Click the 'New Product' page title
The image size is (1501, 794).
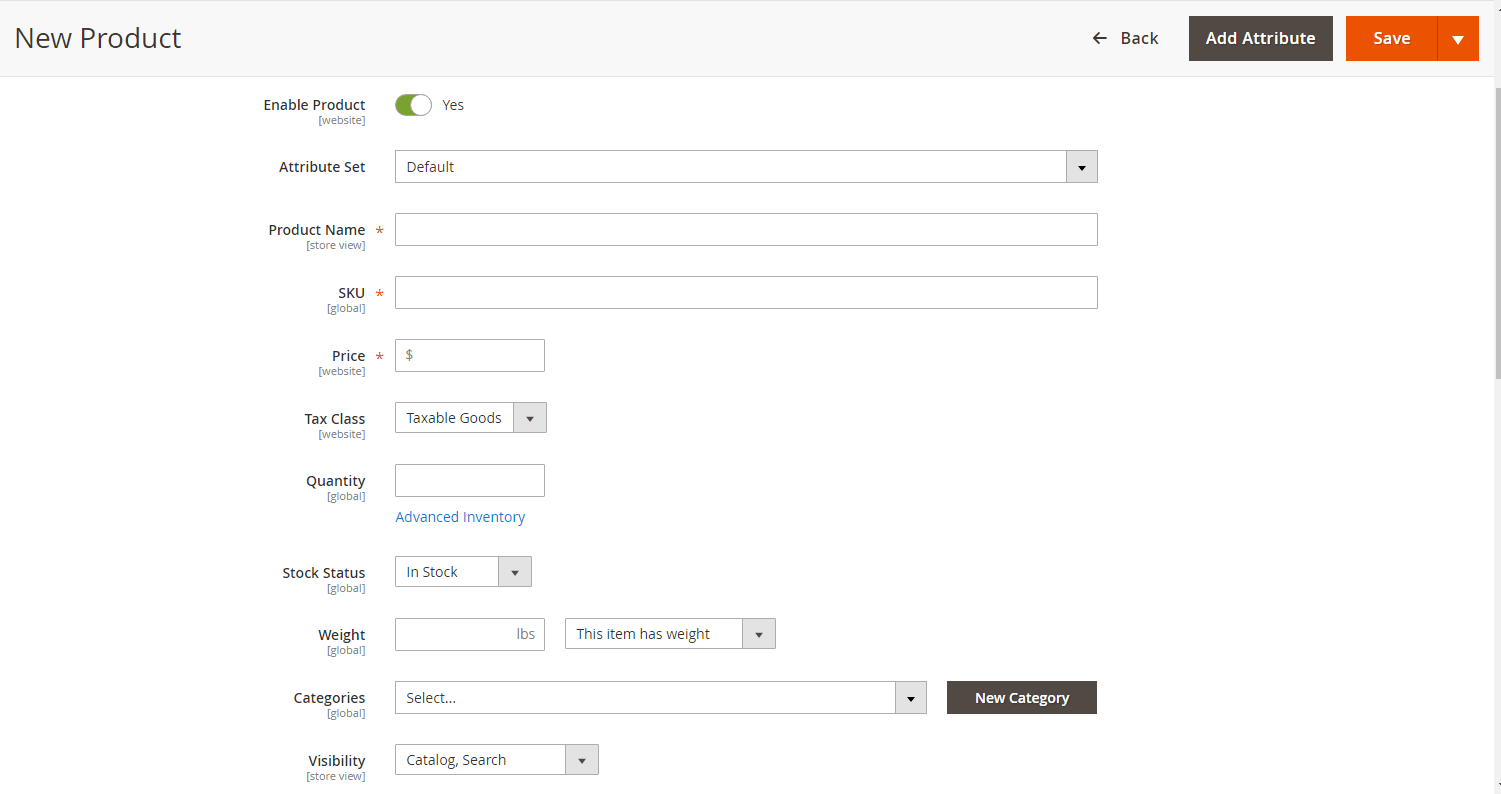tap(98, 38)
